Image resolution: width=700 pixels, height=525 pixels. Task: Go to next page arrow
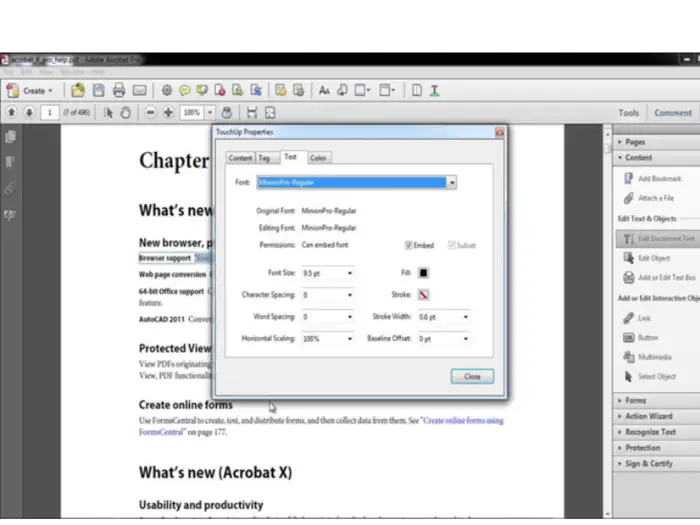[29, 113]
